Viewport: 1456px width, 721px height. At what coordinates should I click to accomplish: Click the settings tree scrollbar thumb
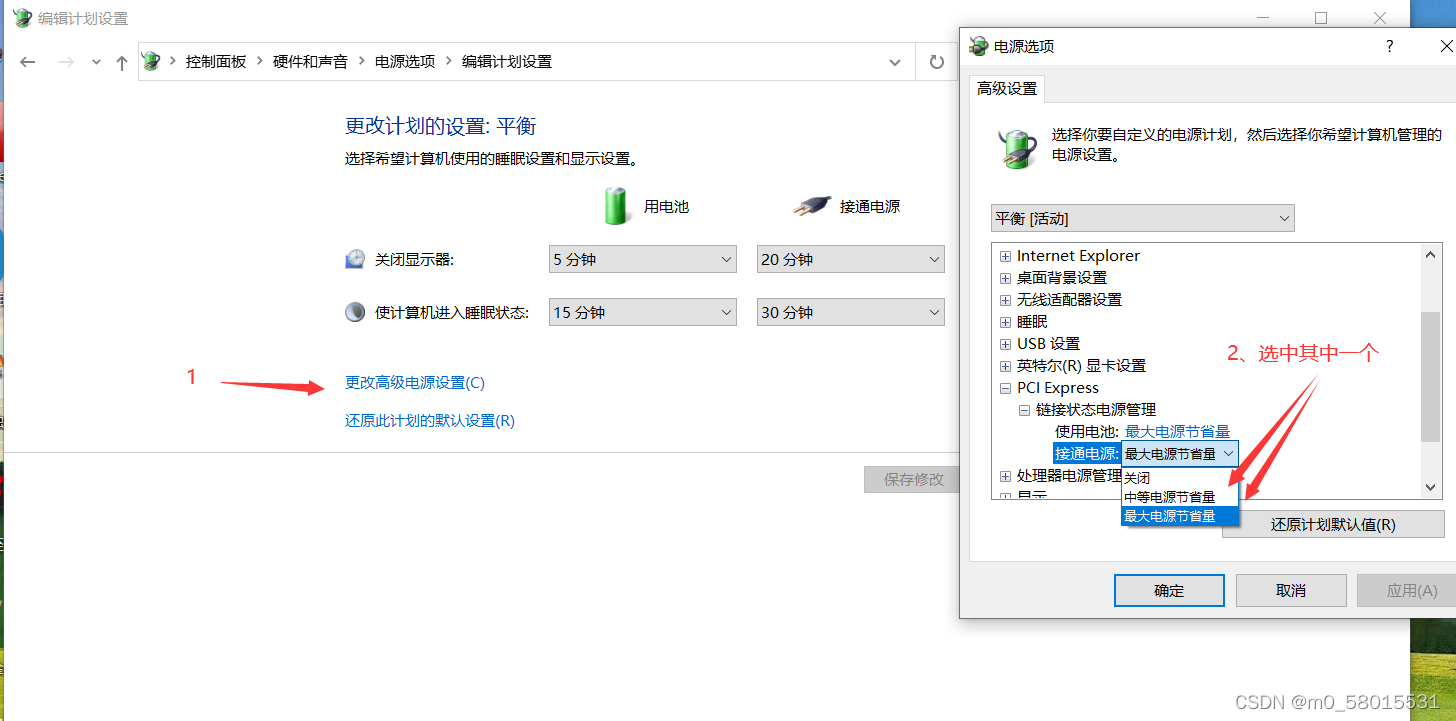1431,377
